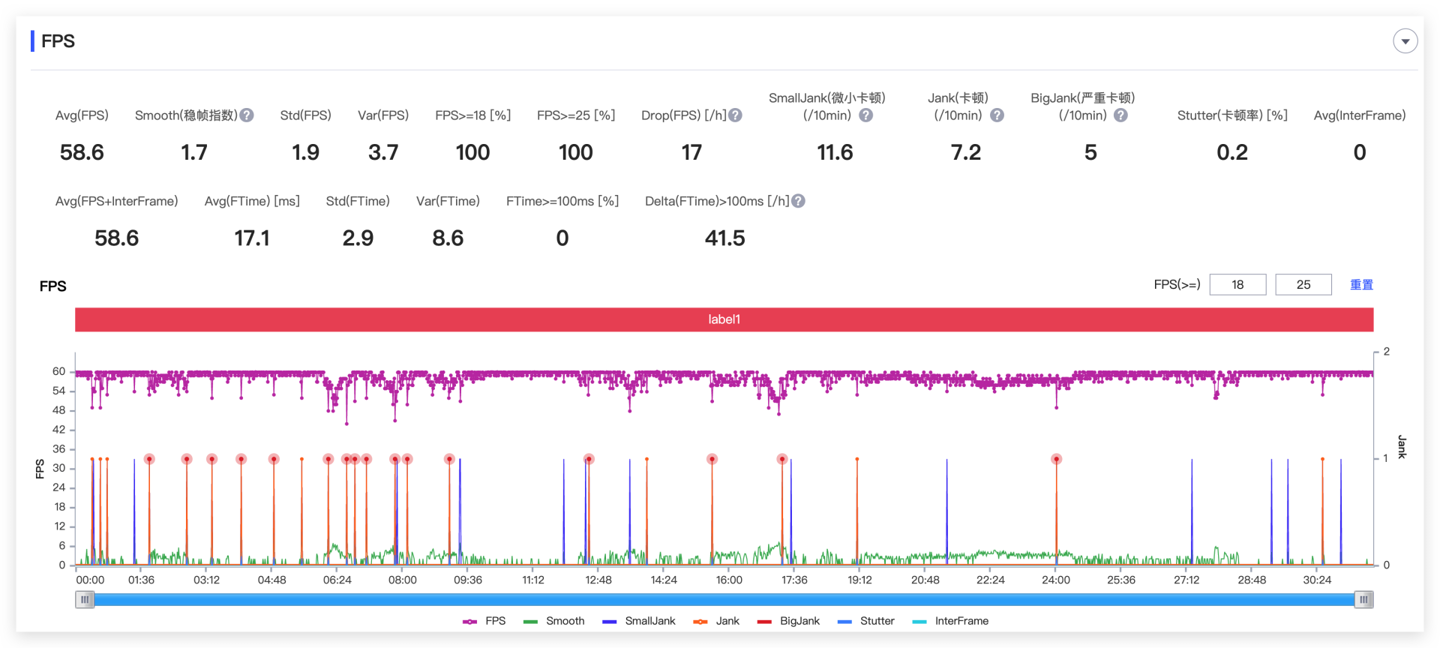Click the Jank value 7.2
This screenshot has height=648, width=1440.
click(x=966, y=152)
